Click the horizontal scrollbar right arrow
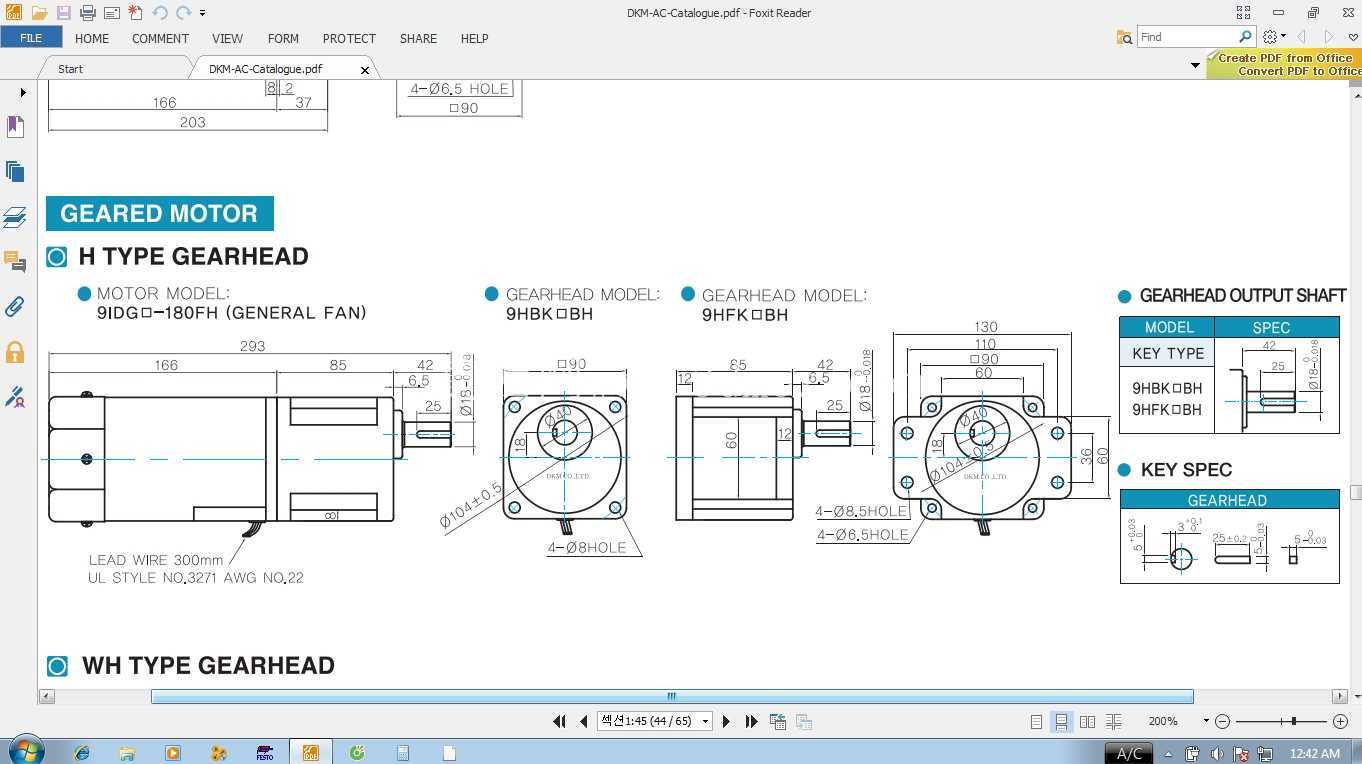1362x764 pixels. pos(1340,696)
